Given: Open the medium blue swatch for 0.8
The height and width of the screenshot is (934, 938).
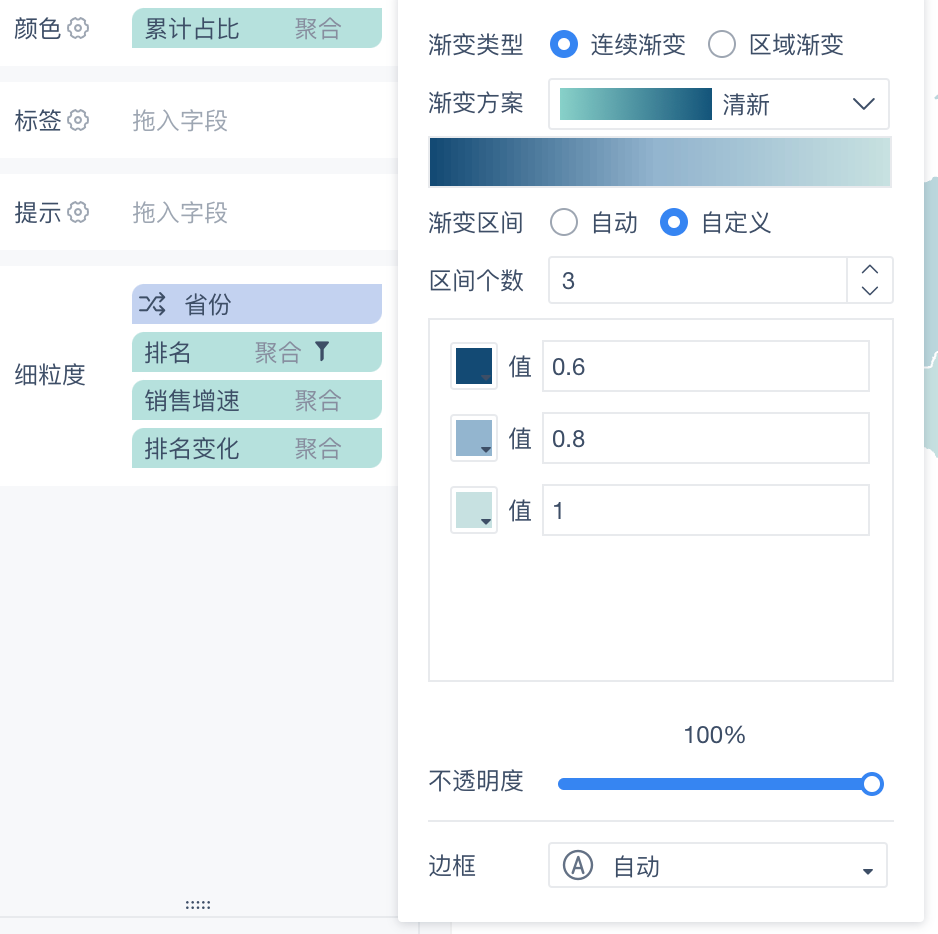Looking at the screenshot, I should (474, 439).
